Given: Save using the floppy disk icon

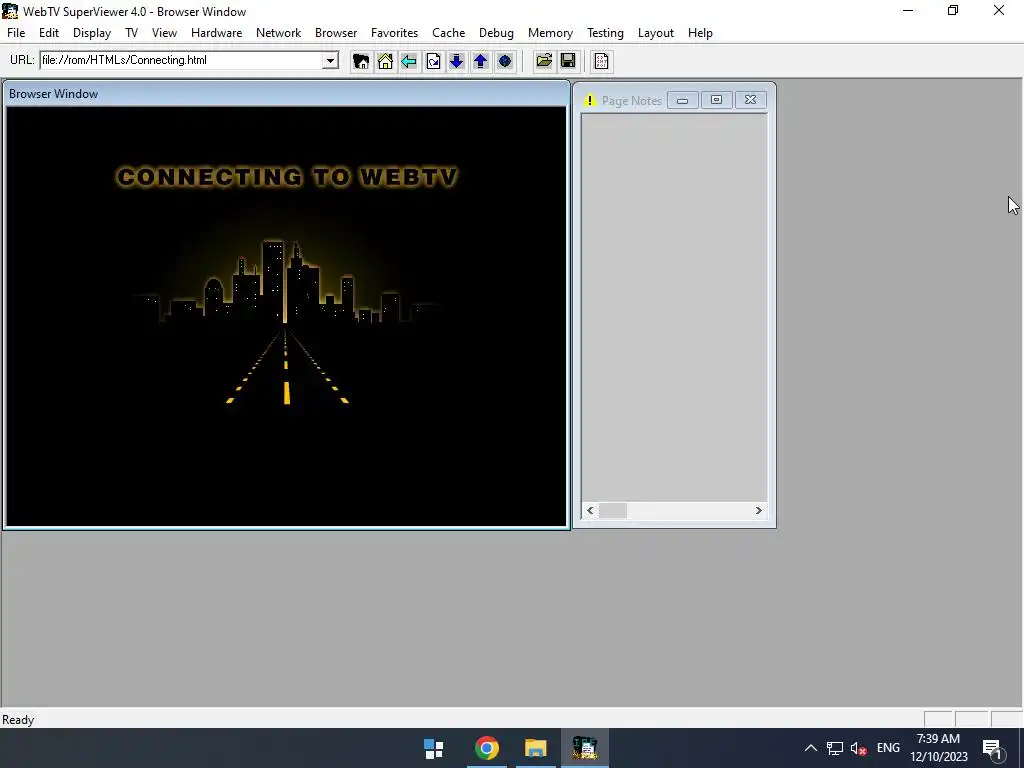Looking at the screenshot, I should click(568, 61).
